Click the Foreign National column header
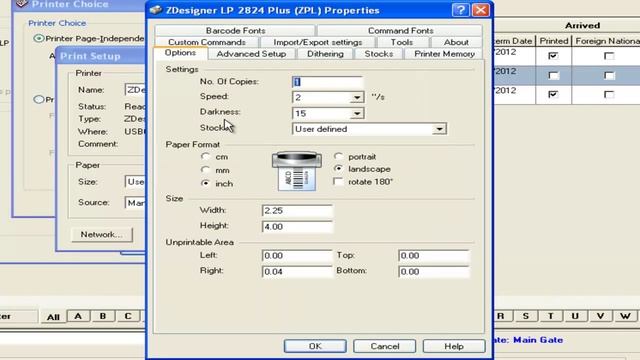Viewport: 640px width, 360px height. point(606,41)
